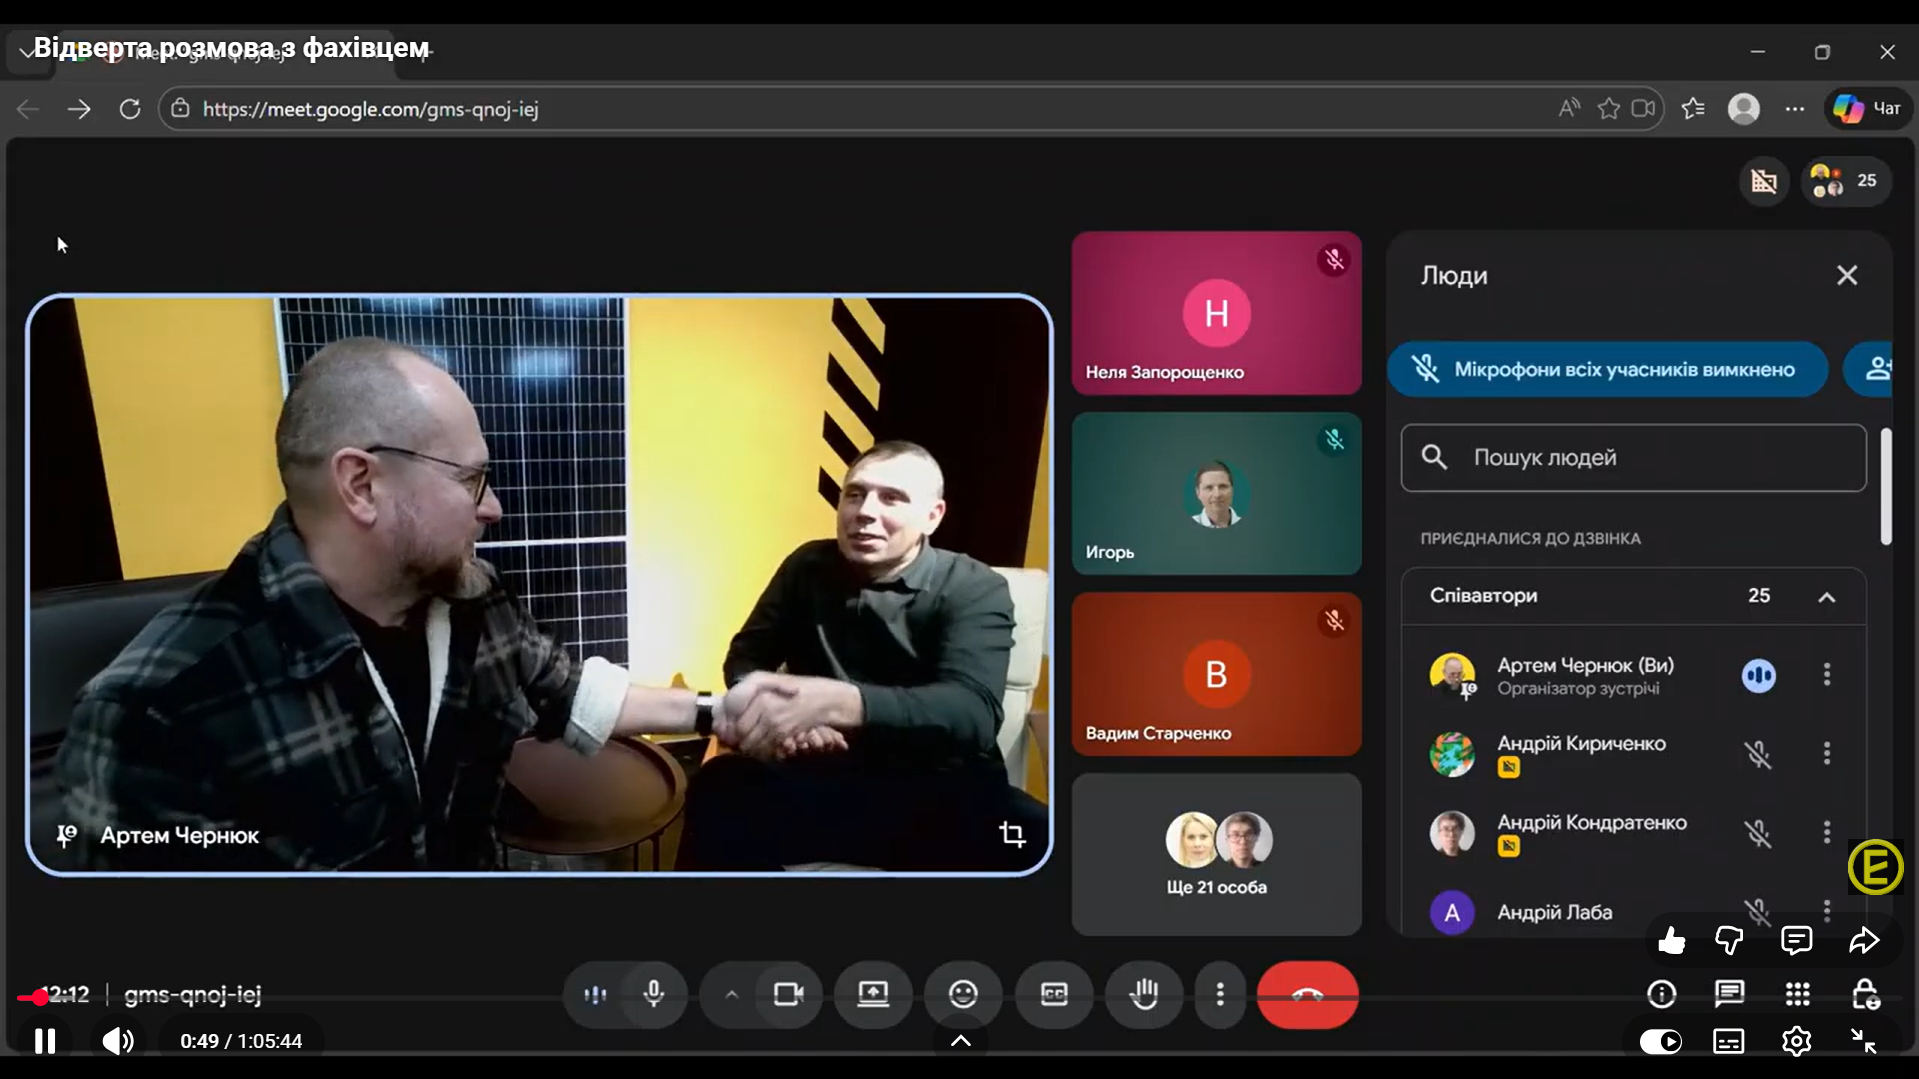Mute the video player volume

pyautogui.click(x=118, y=1041)
